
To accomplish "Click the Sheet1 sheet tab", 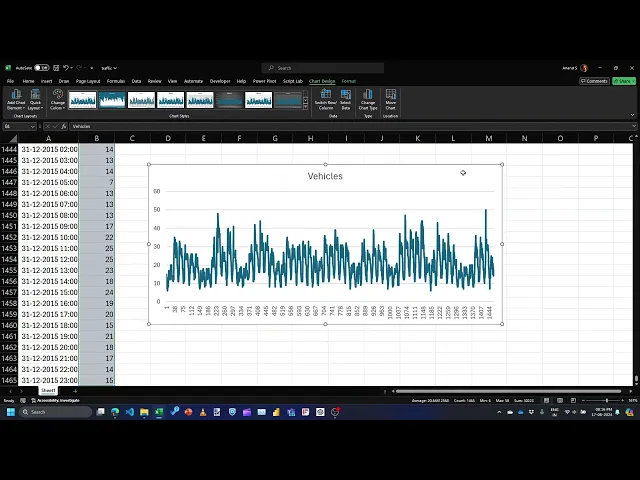I will pyautogui.click(x=48, y=391).
